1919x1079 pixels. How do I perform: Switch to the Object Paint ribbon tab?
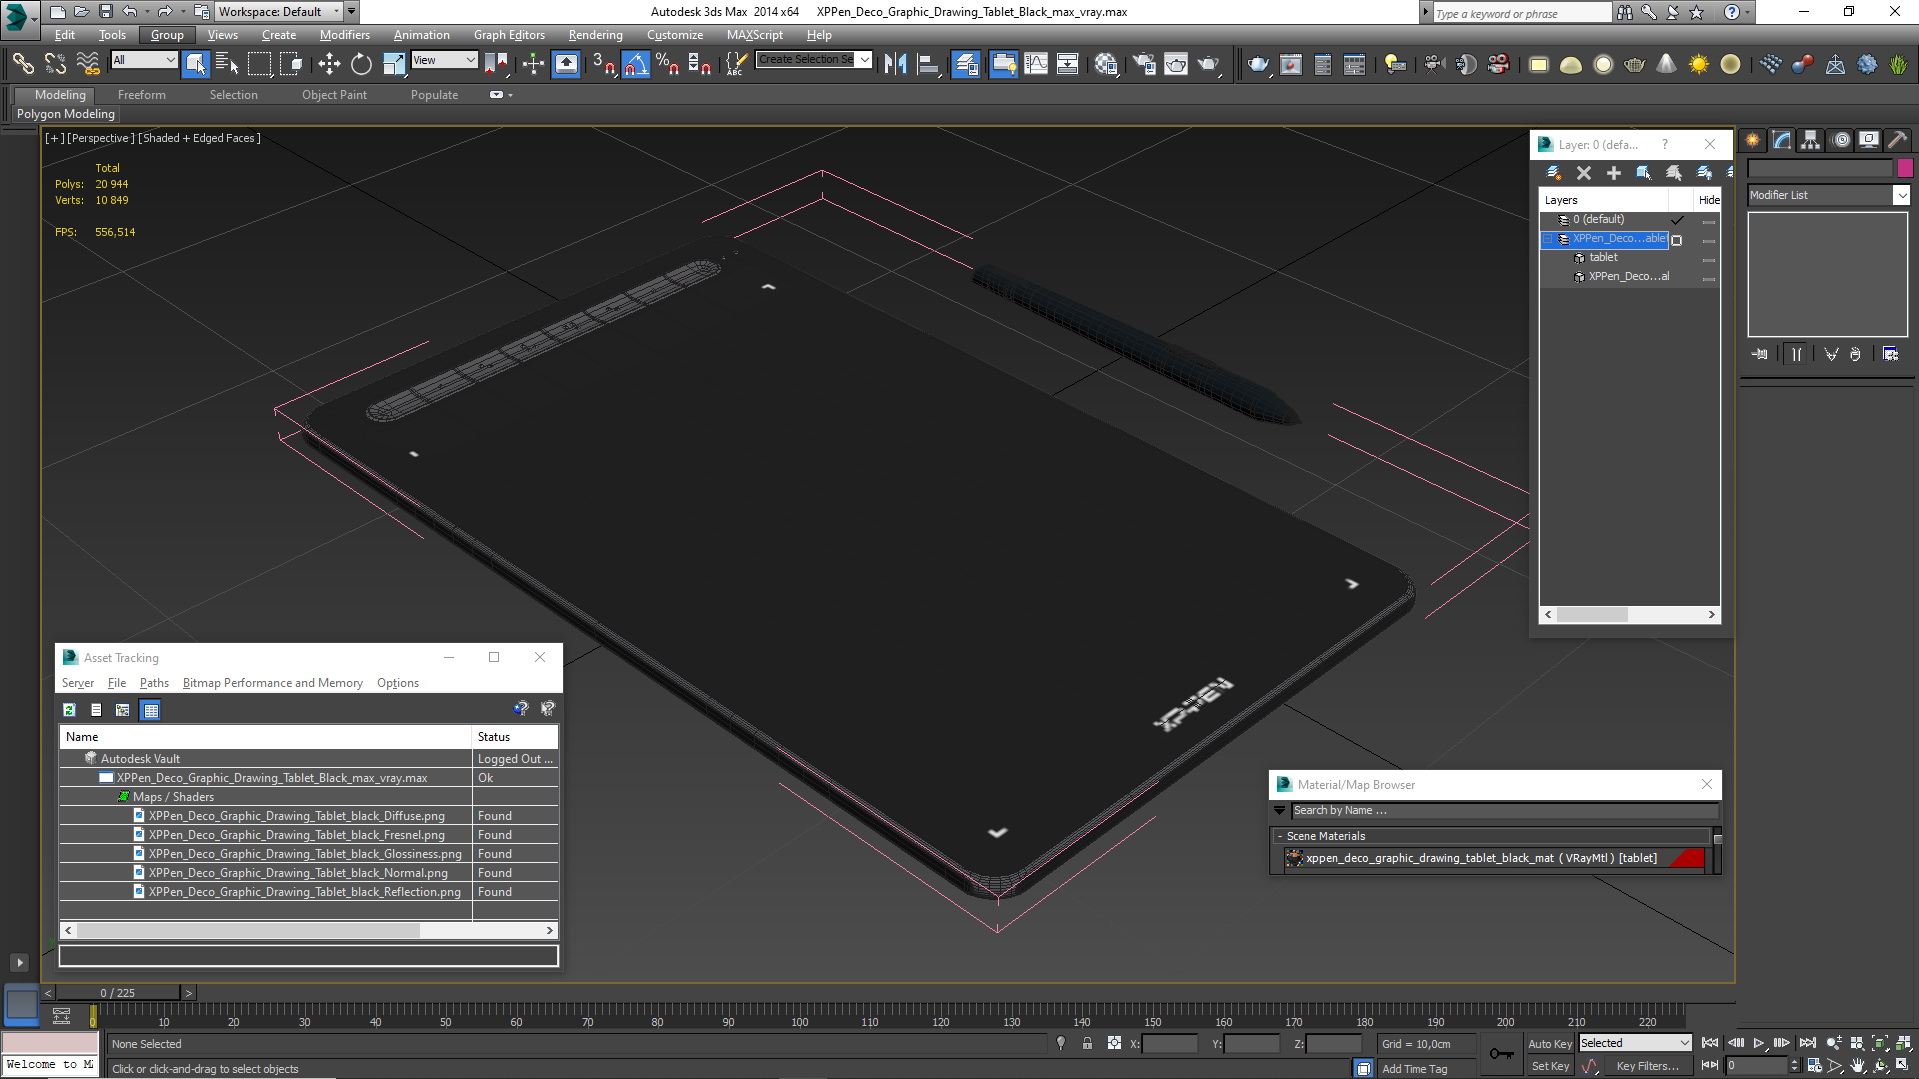[x=334, y=95]
